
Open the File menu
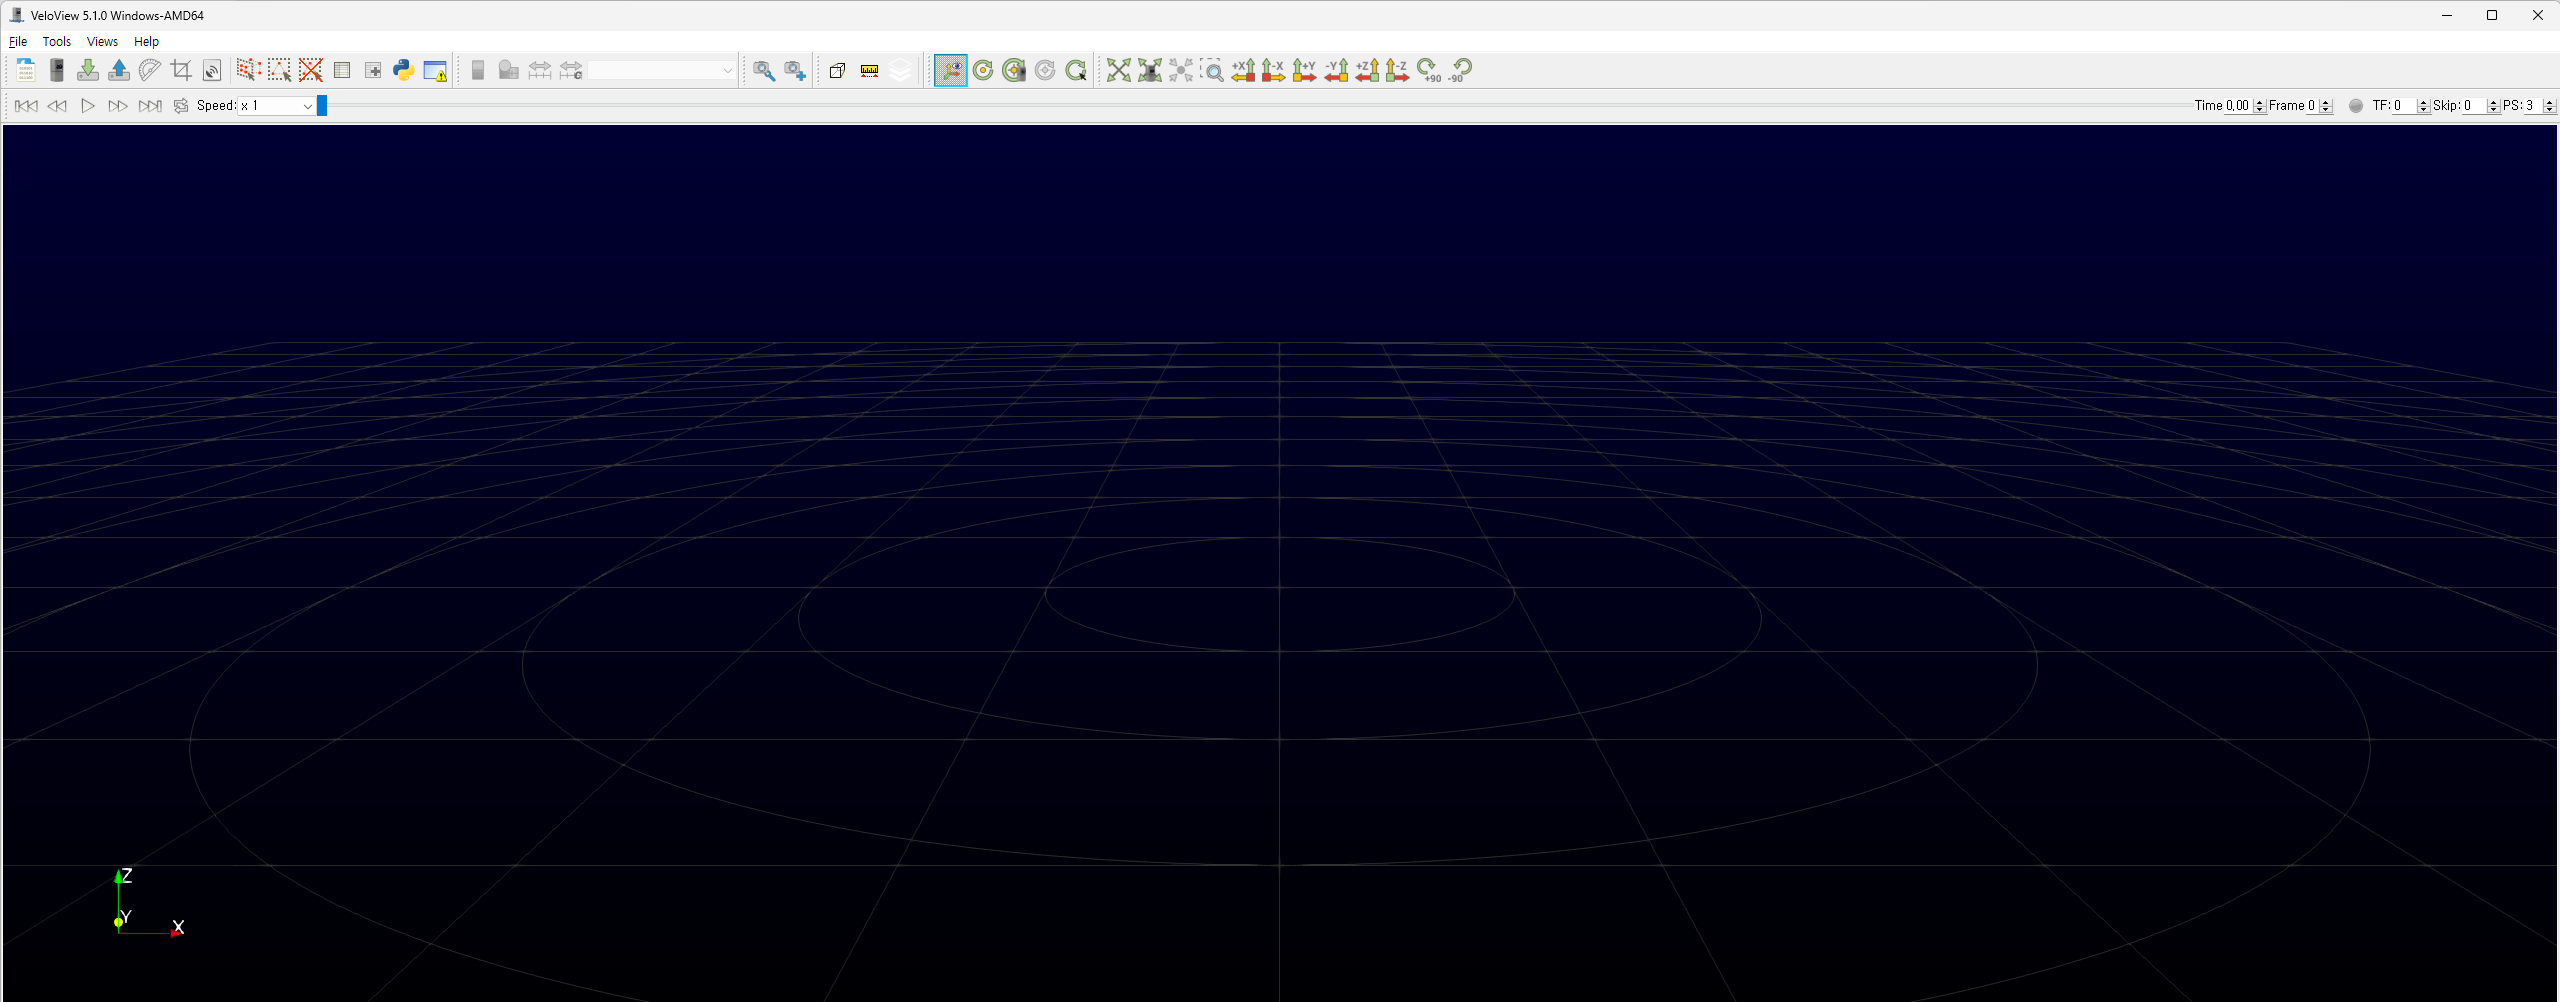pos(18,41)
